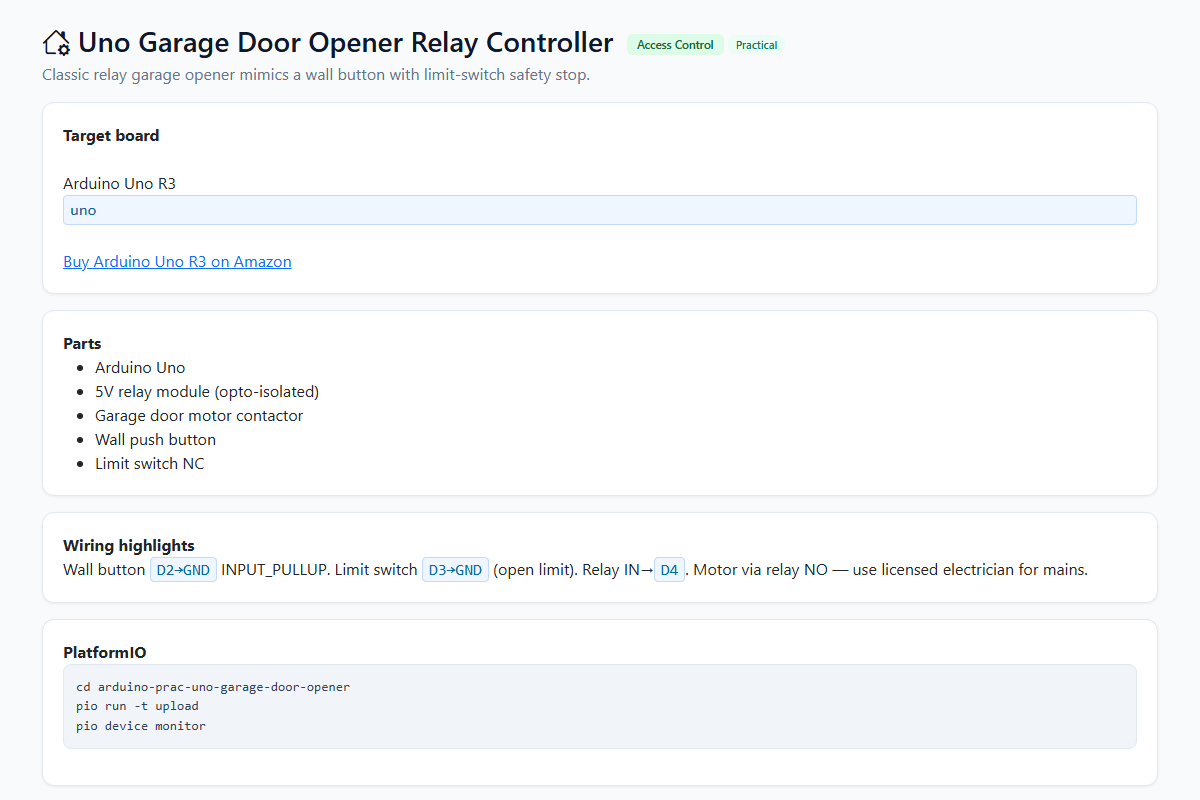Screen dimensions: 1200x800
Task: Click the 'pio run -t upload' line
Action: (137, 706)
